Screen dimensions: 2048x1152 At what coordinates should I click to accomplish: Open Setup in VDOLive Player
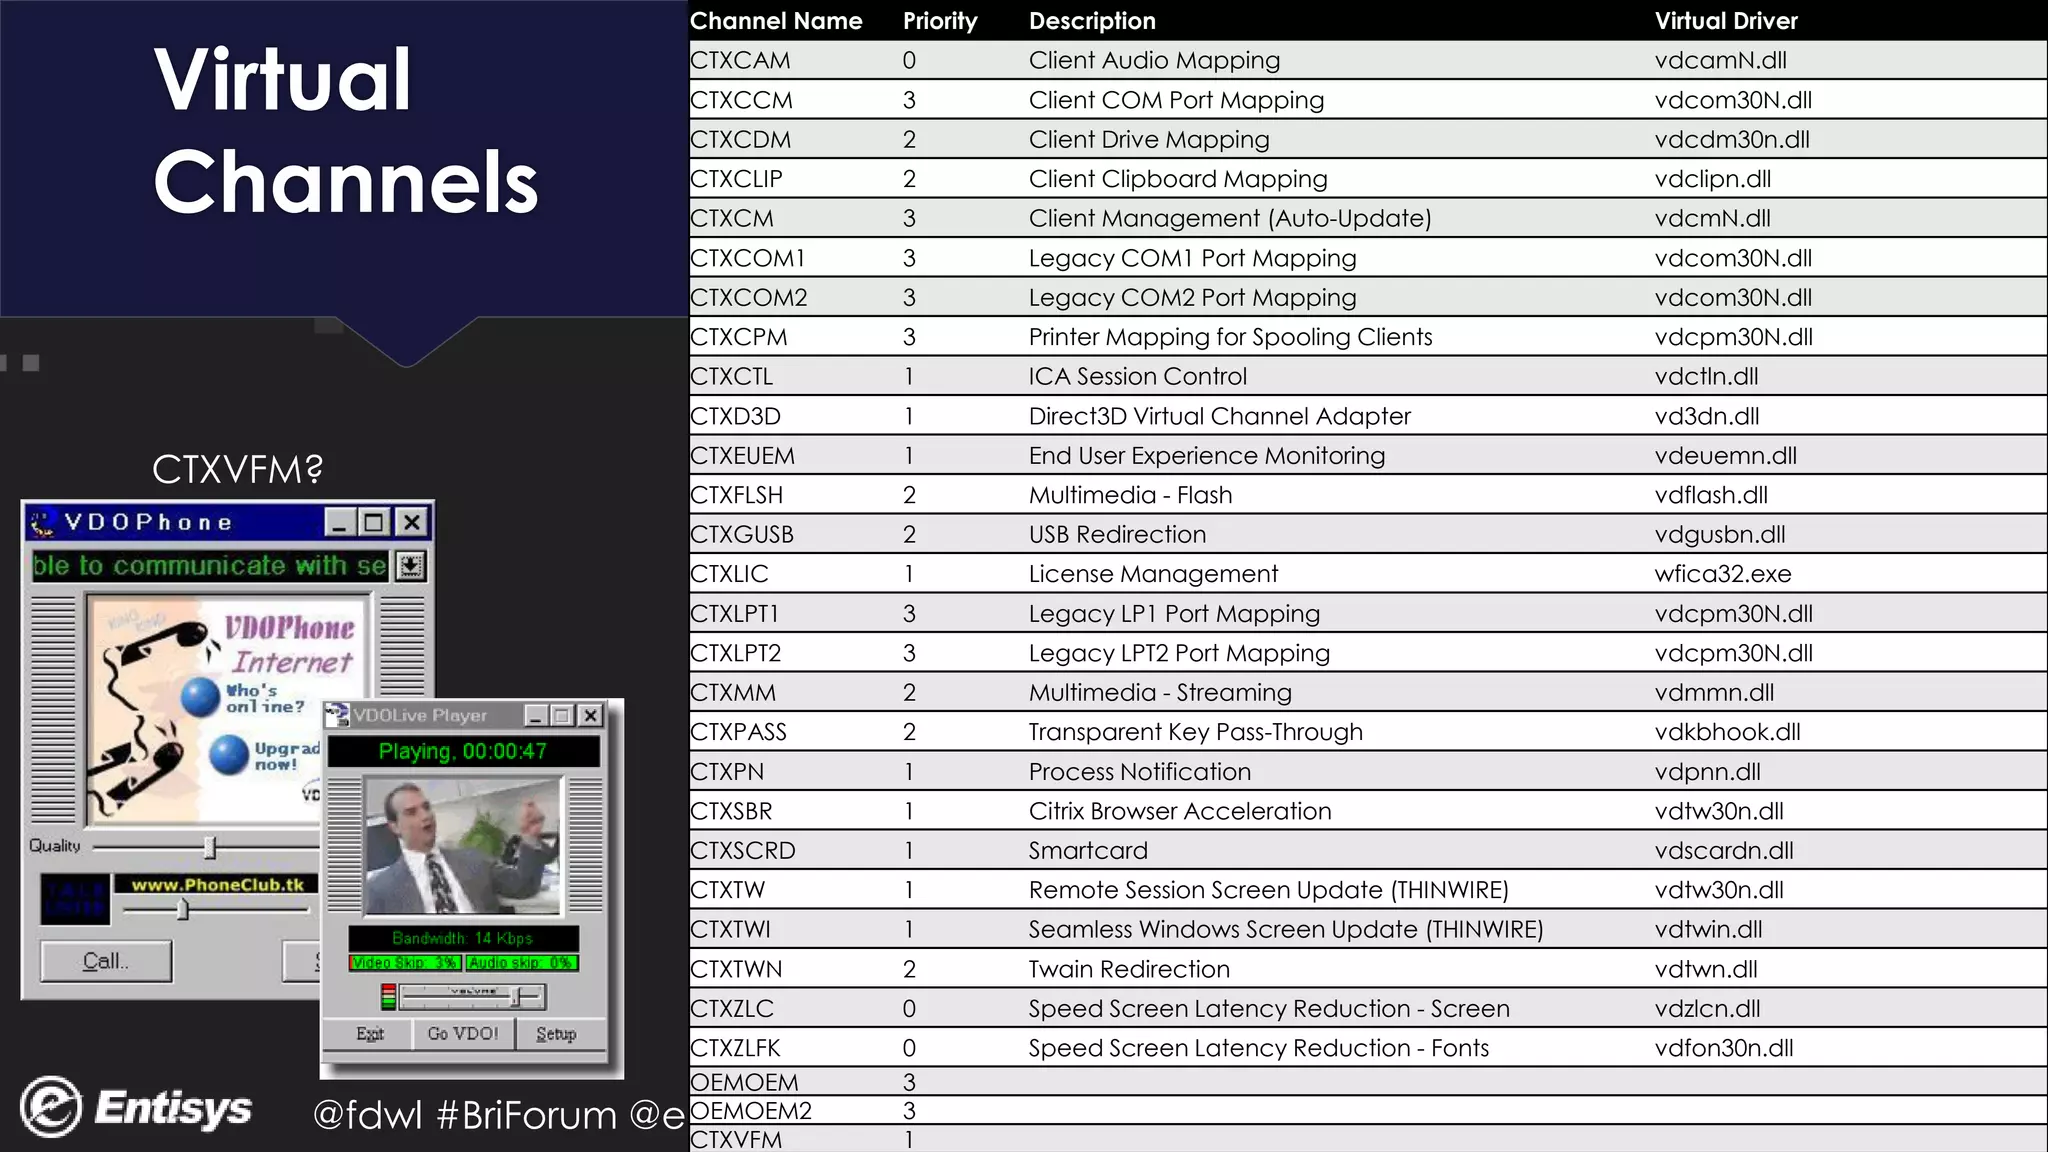click(556, 1034)
